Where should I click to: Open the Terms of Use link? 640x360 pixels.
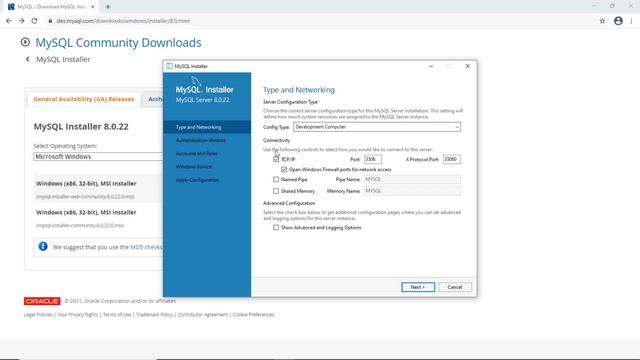[117, 315]
